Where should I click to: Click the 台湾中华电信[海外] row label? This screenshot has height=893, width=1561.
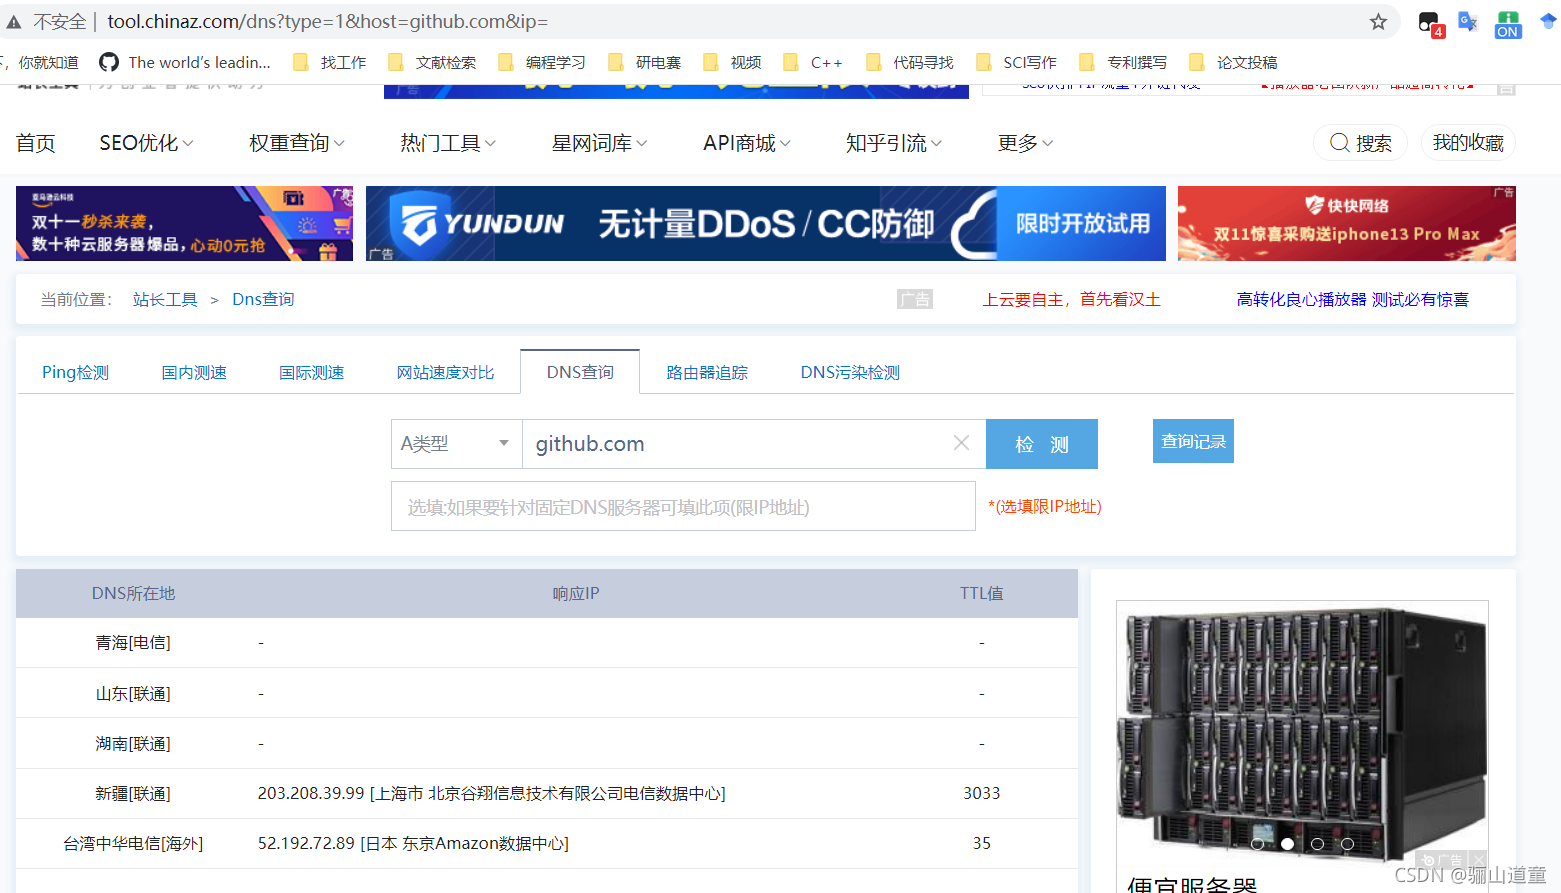click(x=133, y=843)
